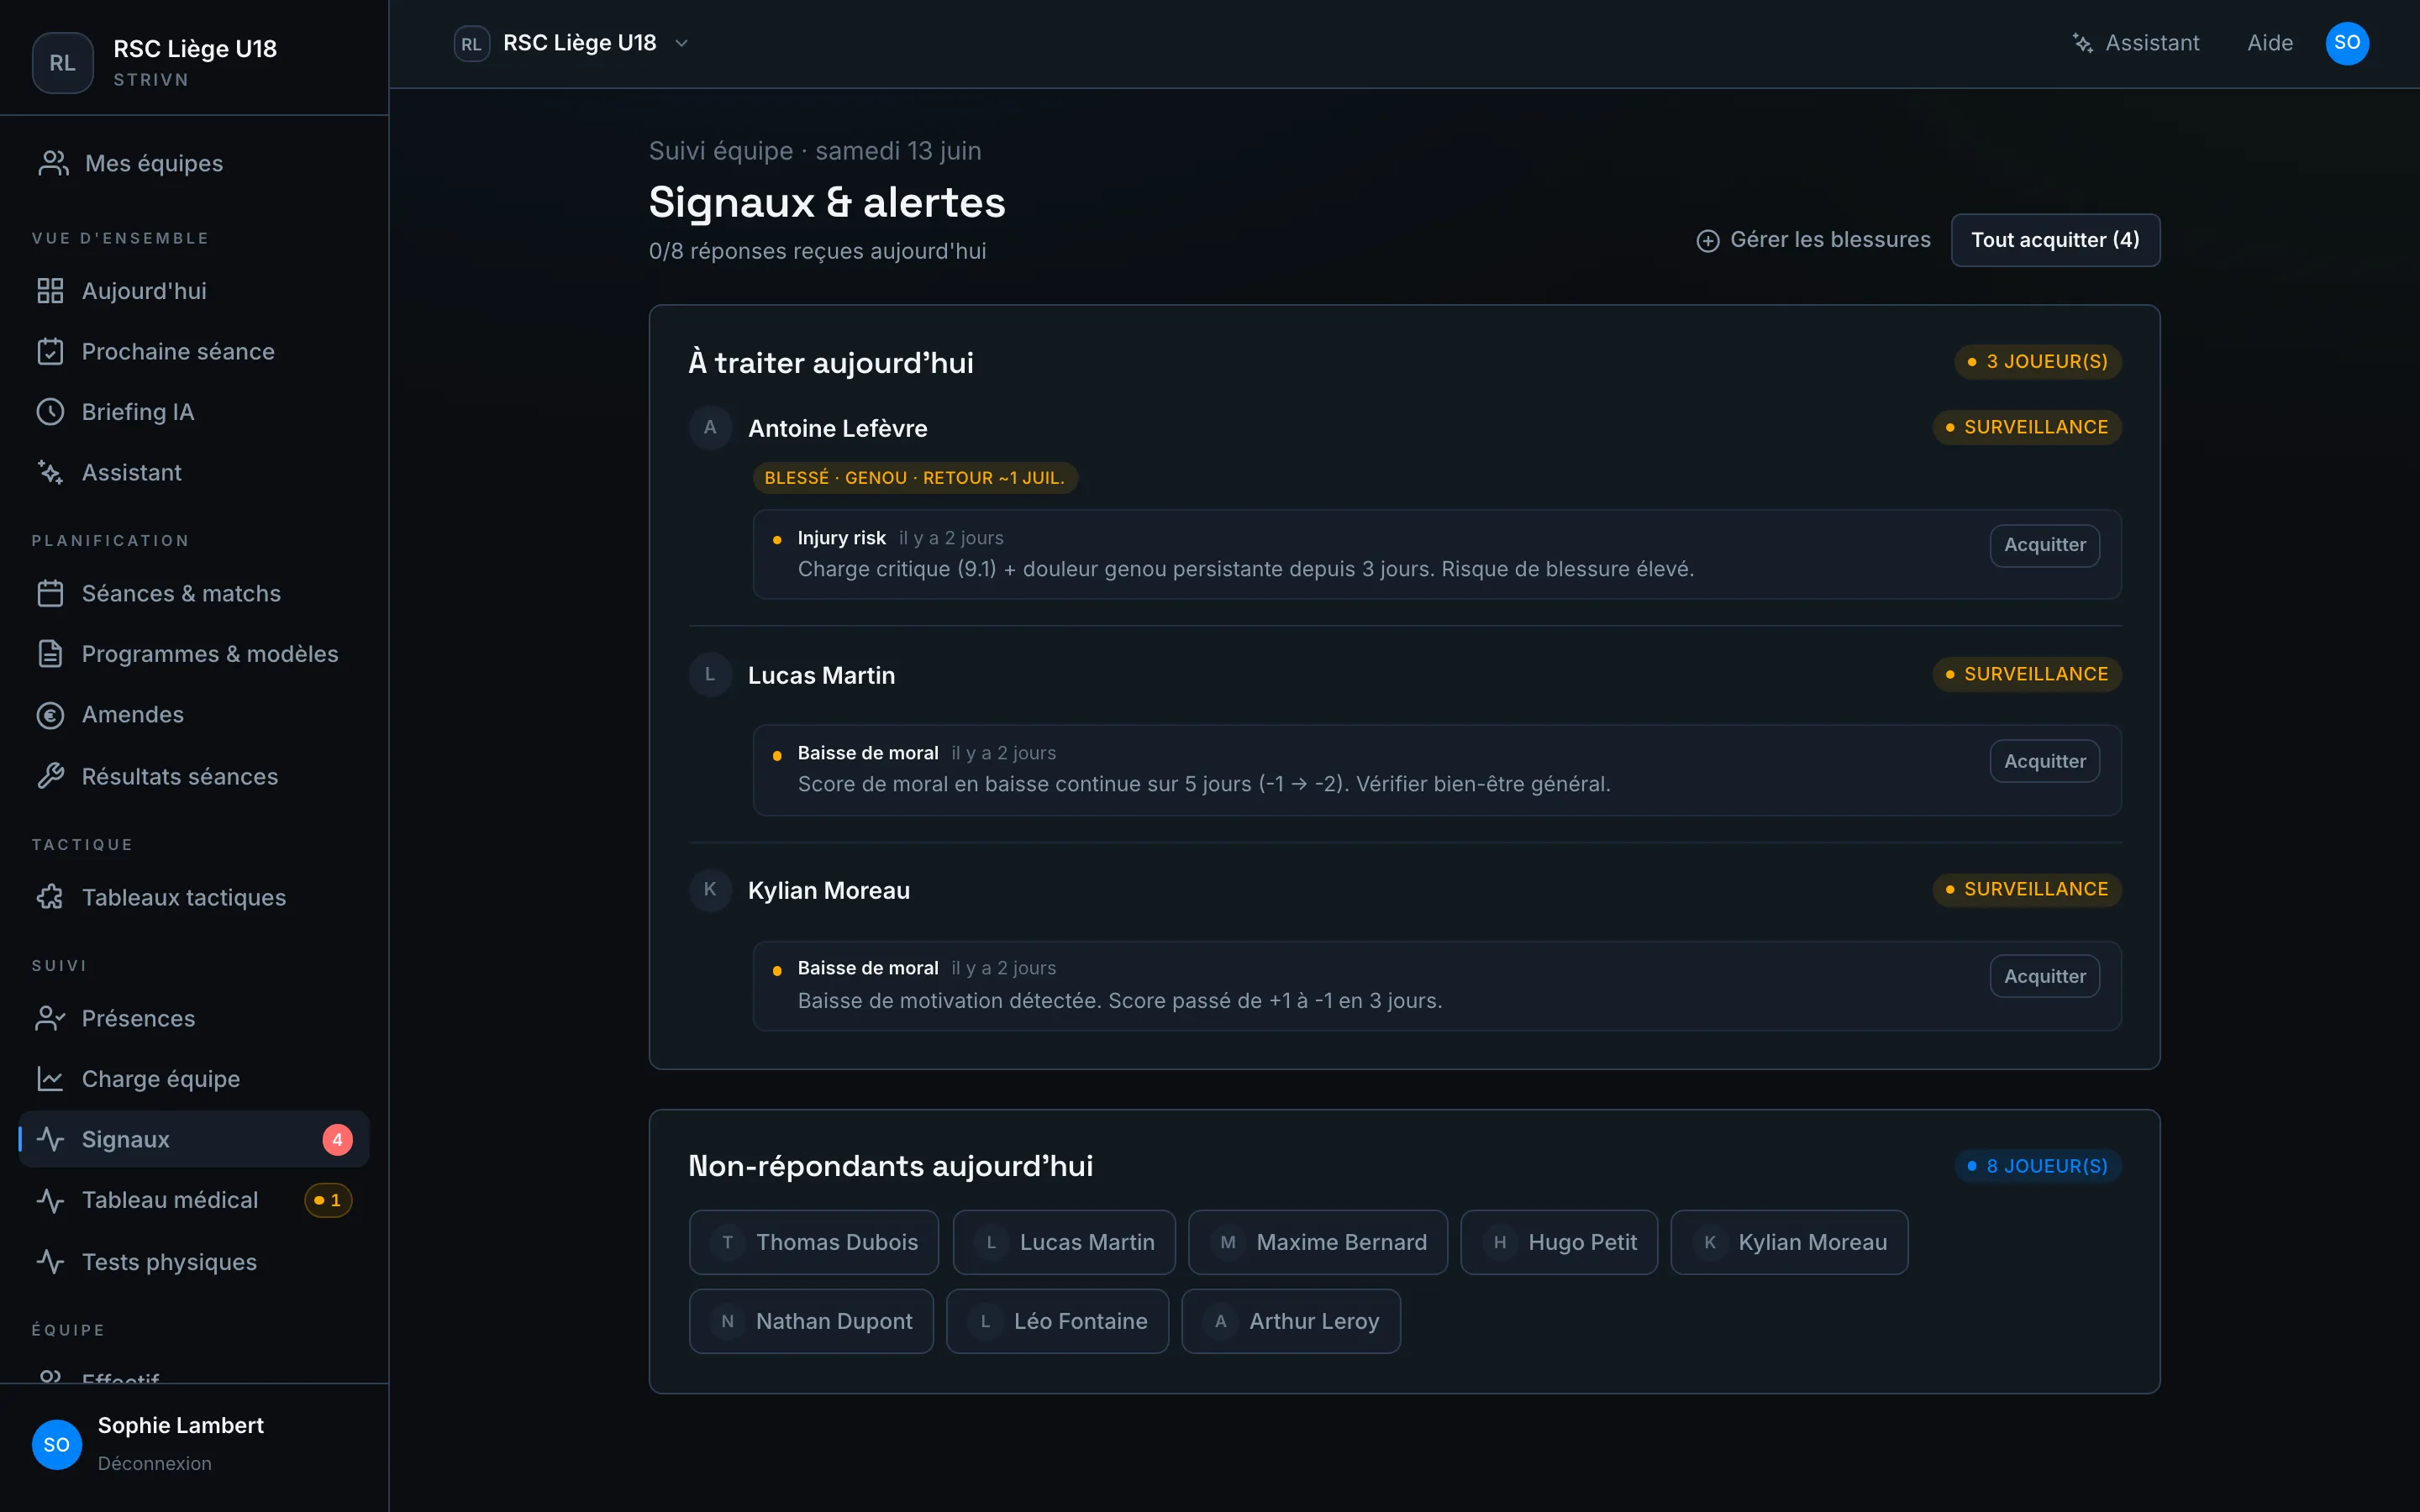Click the 3 JOUEUR(S) badge

(x=2038, y=361)
